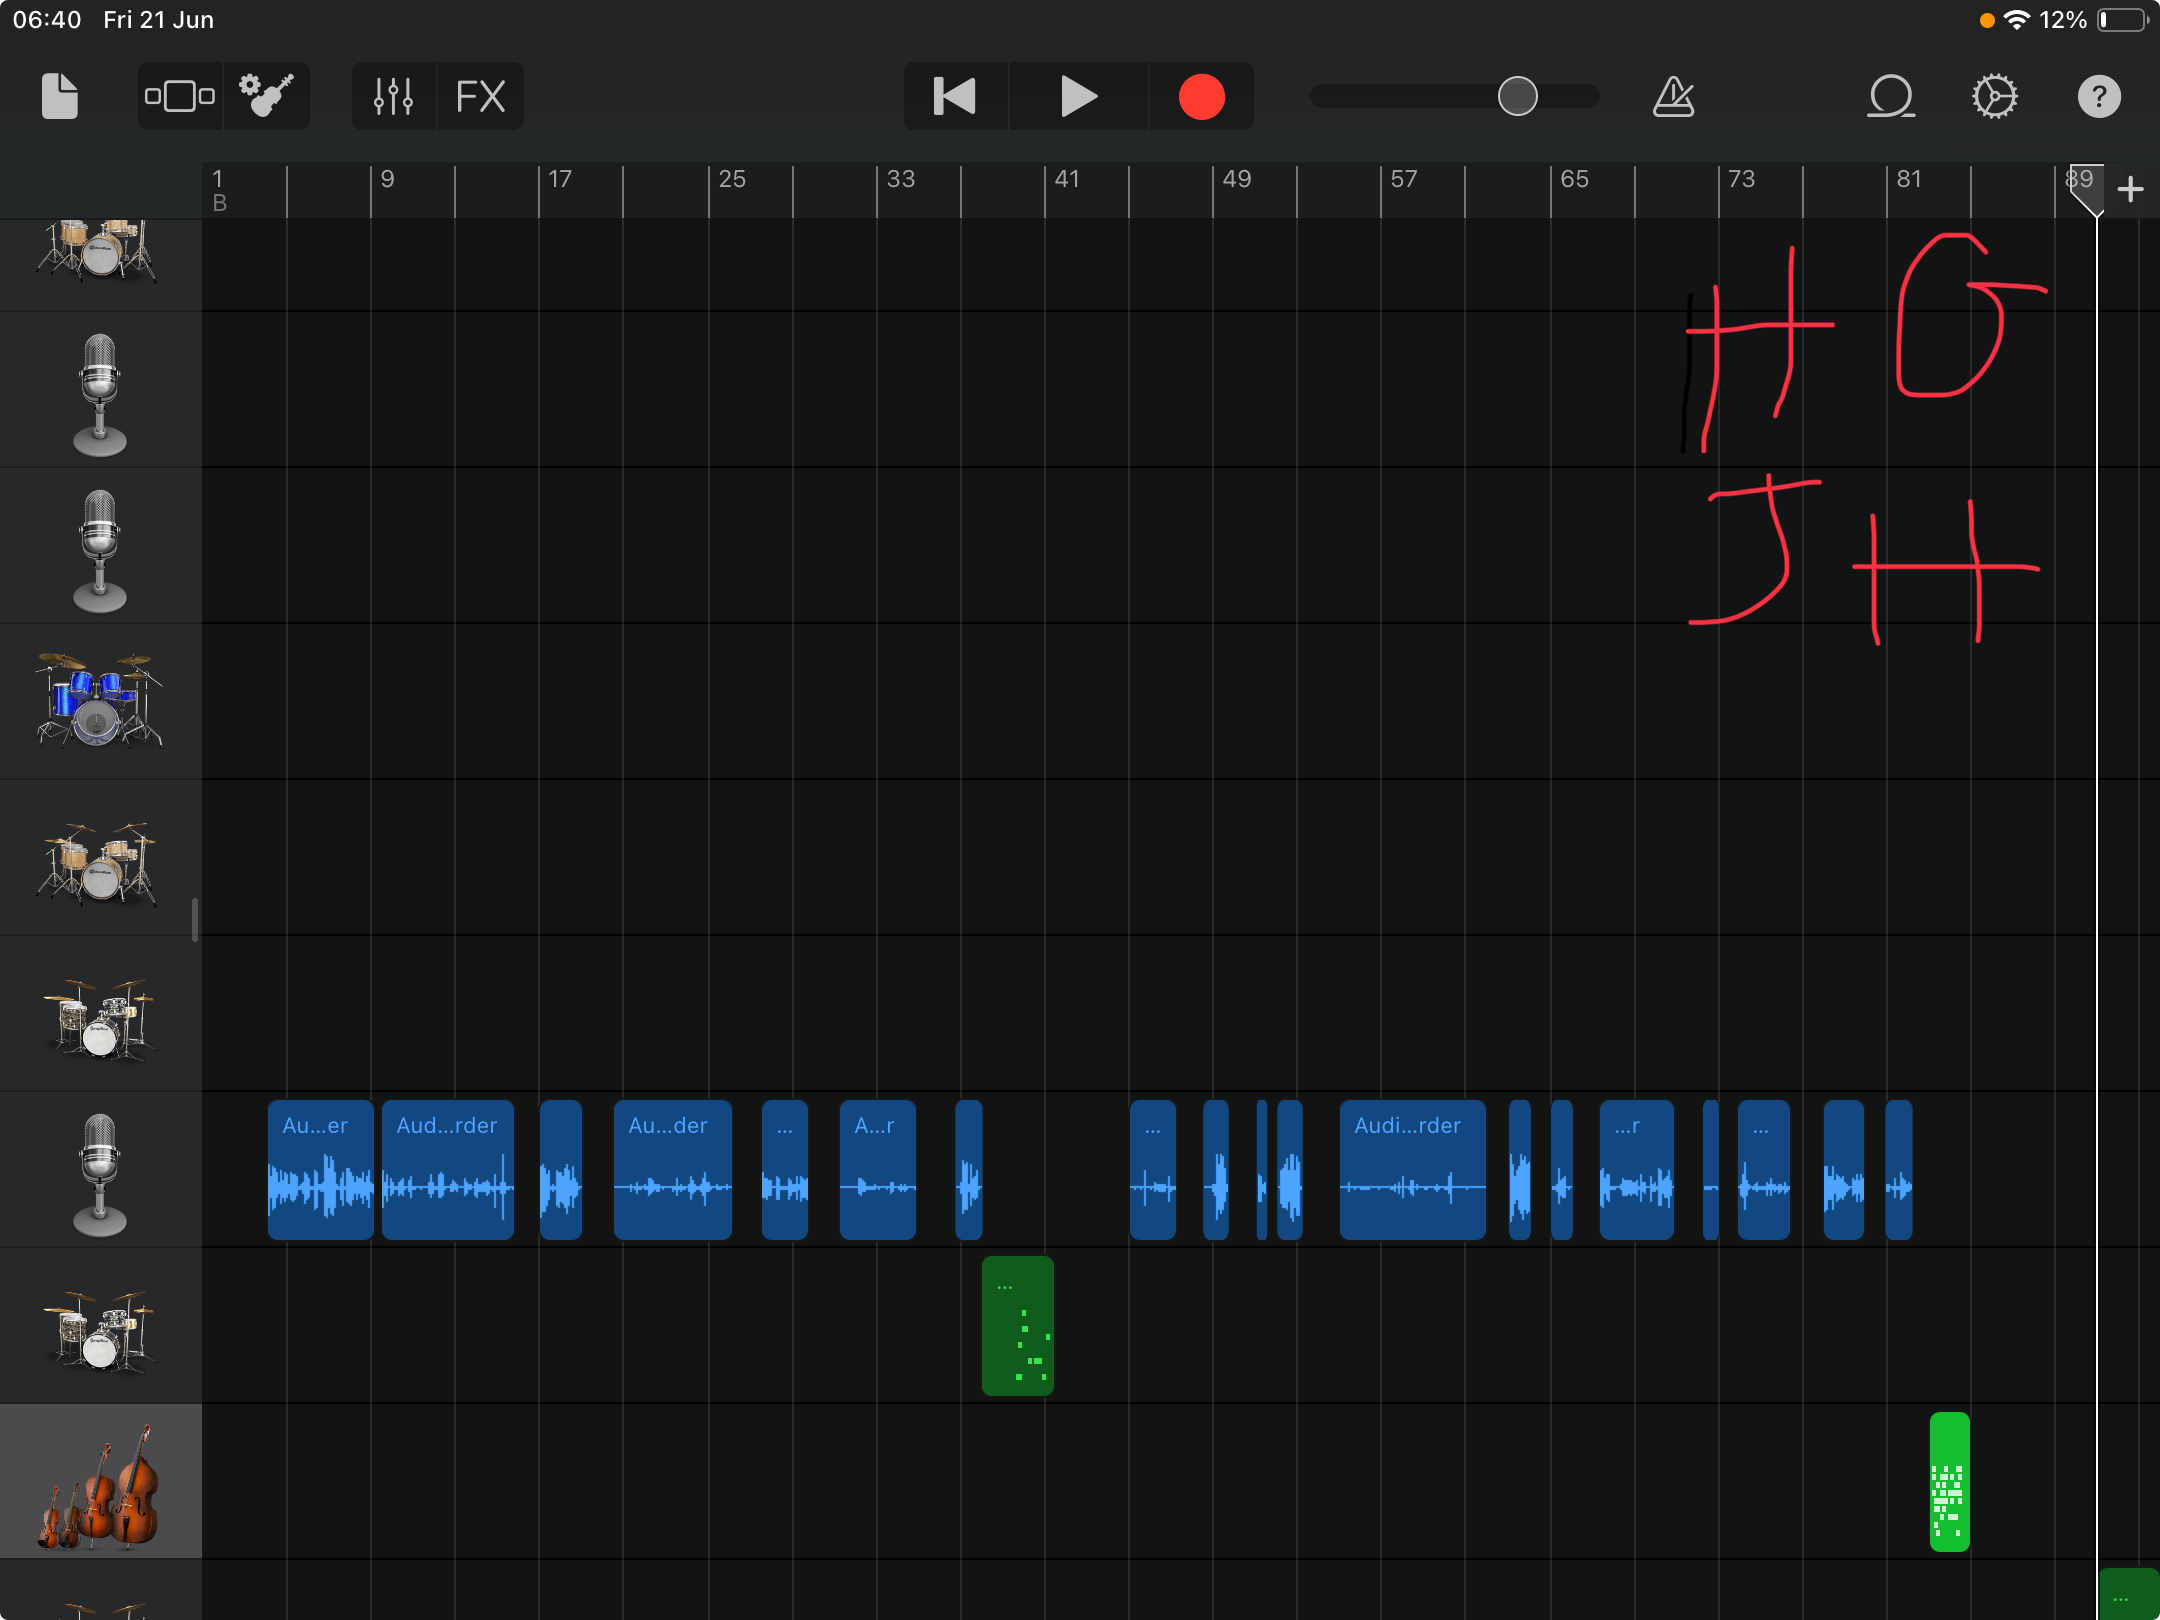Start playback with Play button
This screenshot has width=2160, height=1620.
[1078, 97]
